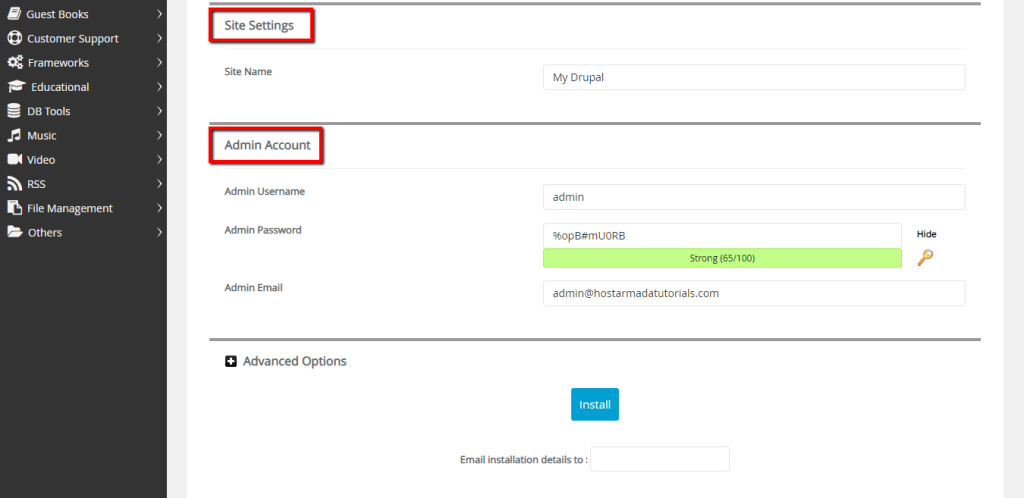
Task: Click the Site Settings heading
Action: pyautogui.click(x=259, y=25)
